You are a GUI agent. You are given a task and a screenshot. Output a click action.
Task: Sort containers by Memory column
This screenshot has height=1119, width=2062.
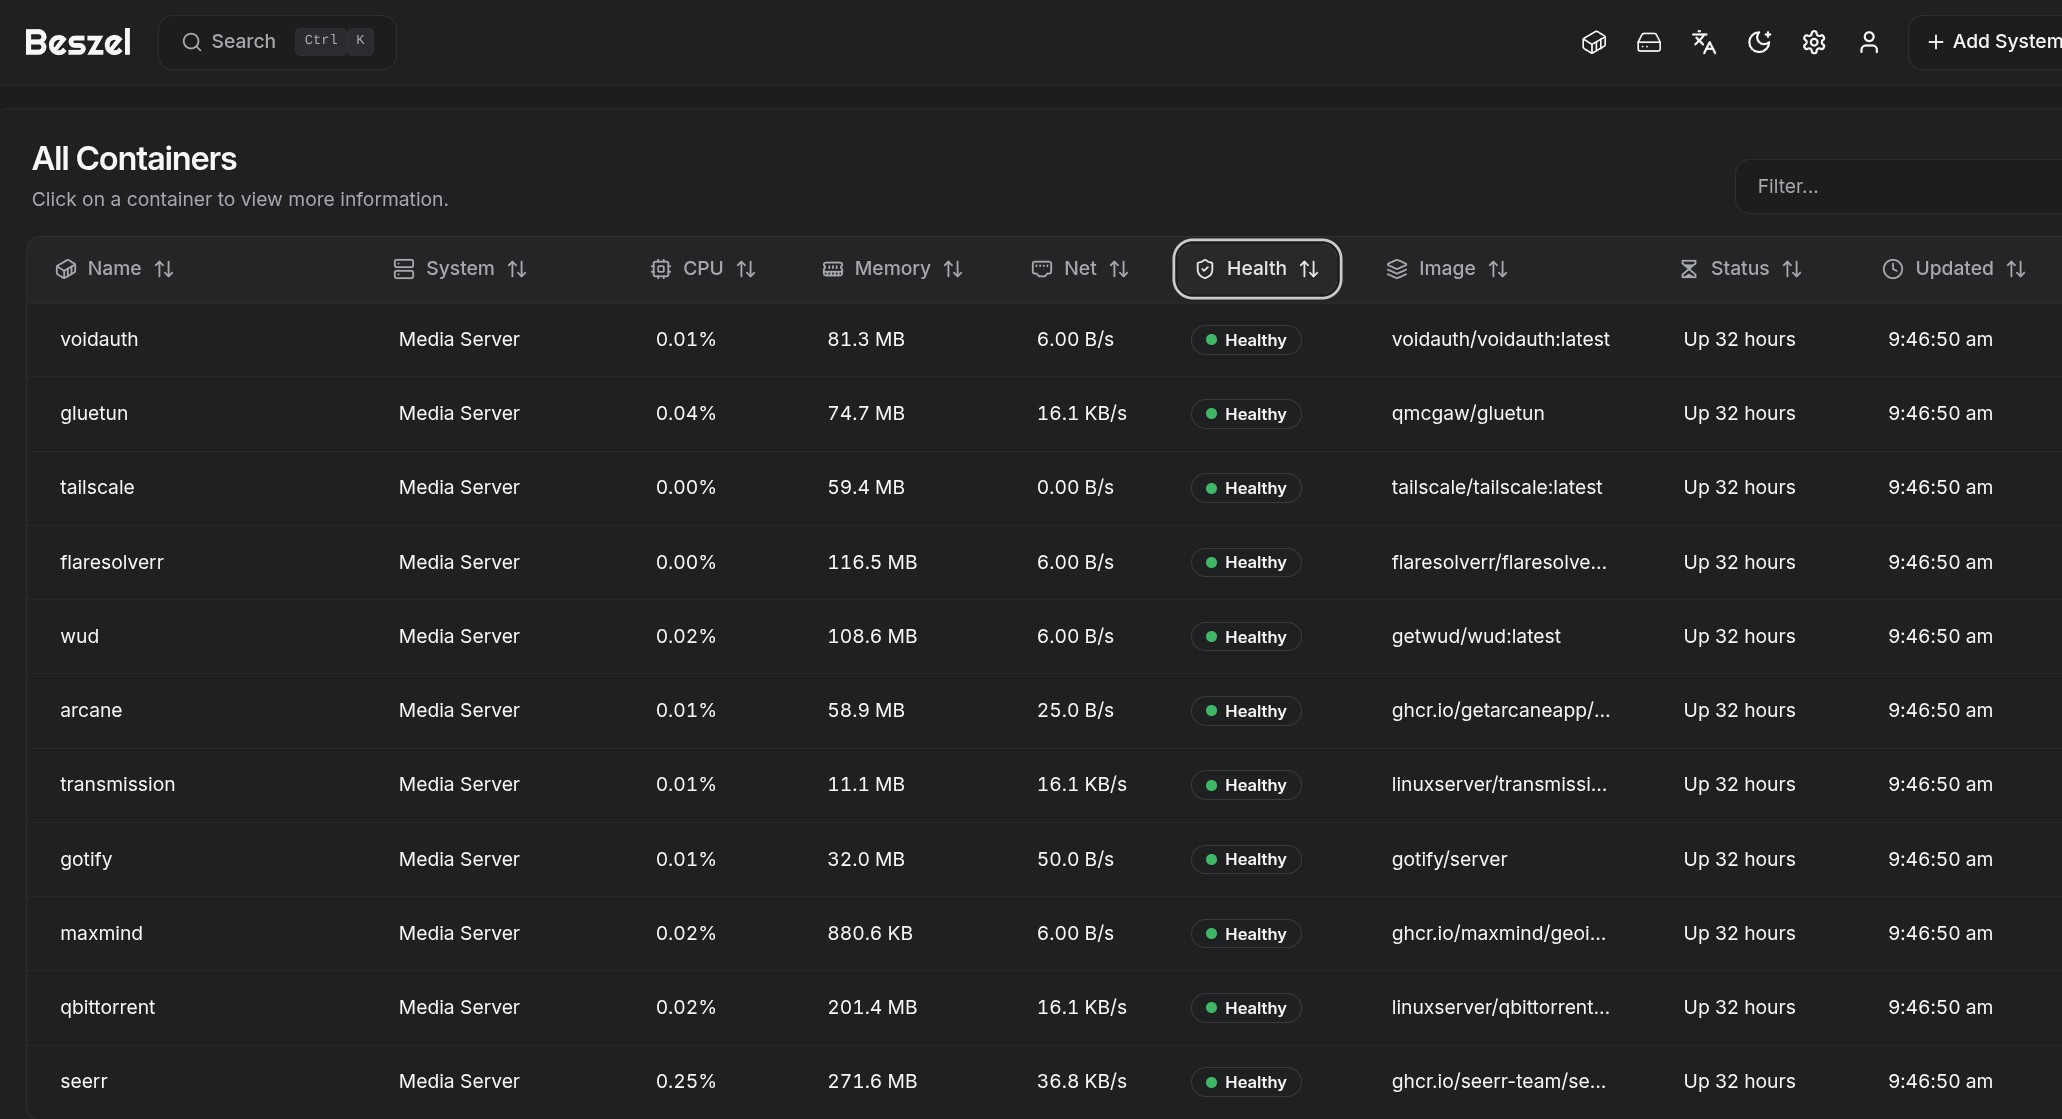click(x=892, y=269)
